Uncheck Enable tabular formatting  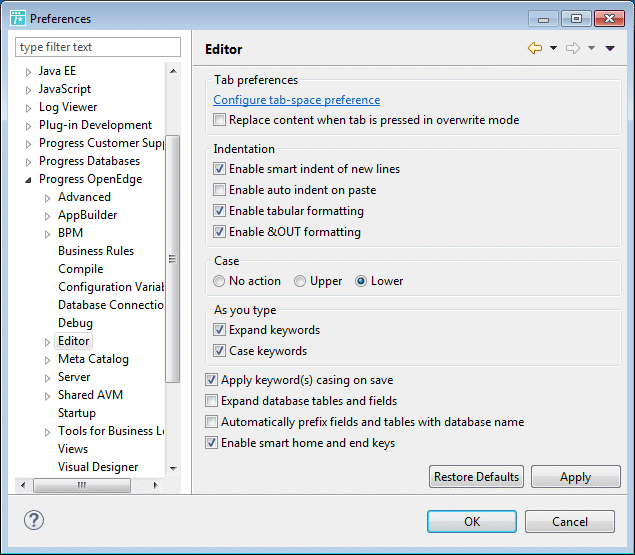219,211
